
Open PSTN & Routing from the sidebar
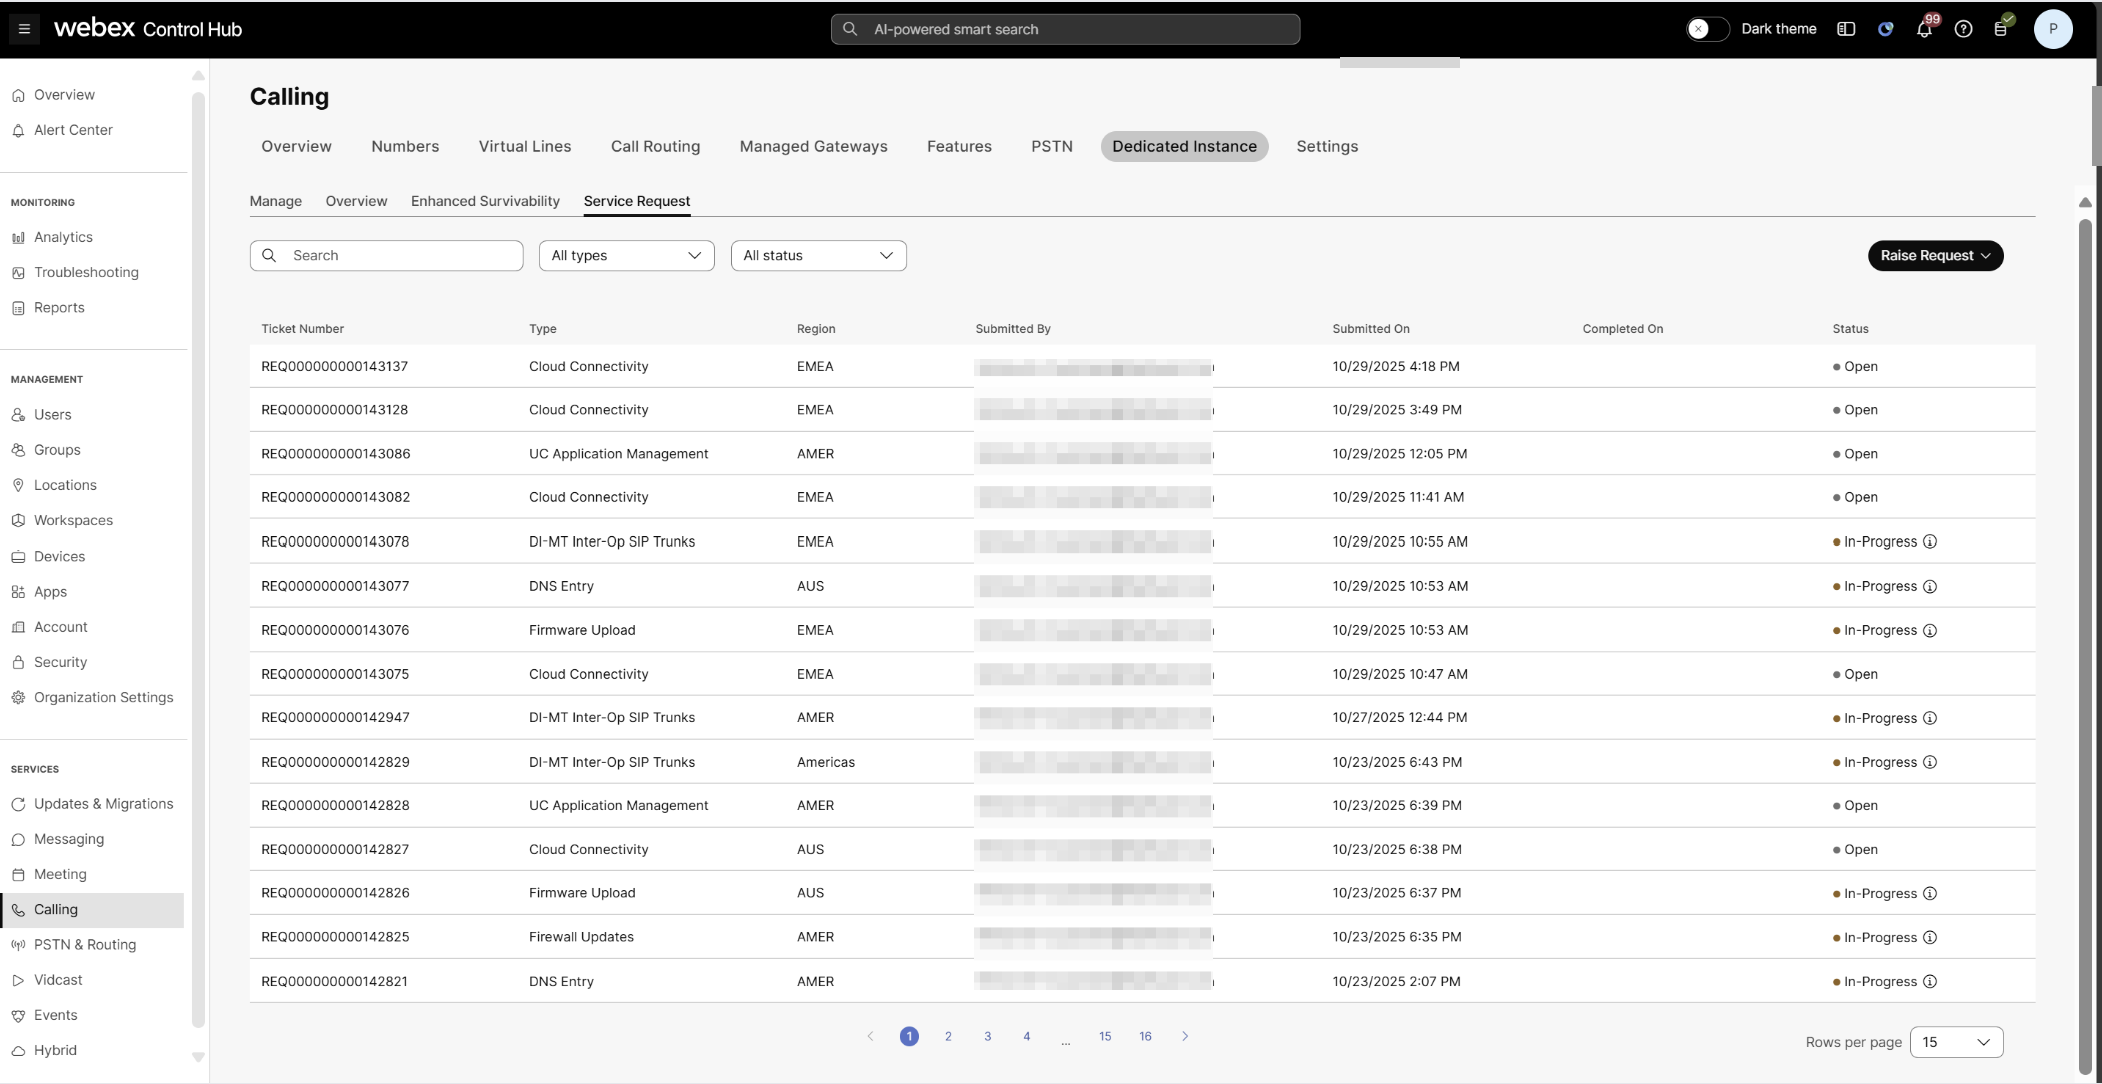click(x=84, y=944)
